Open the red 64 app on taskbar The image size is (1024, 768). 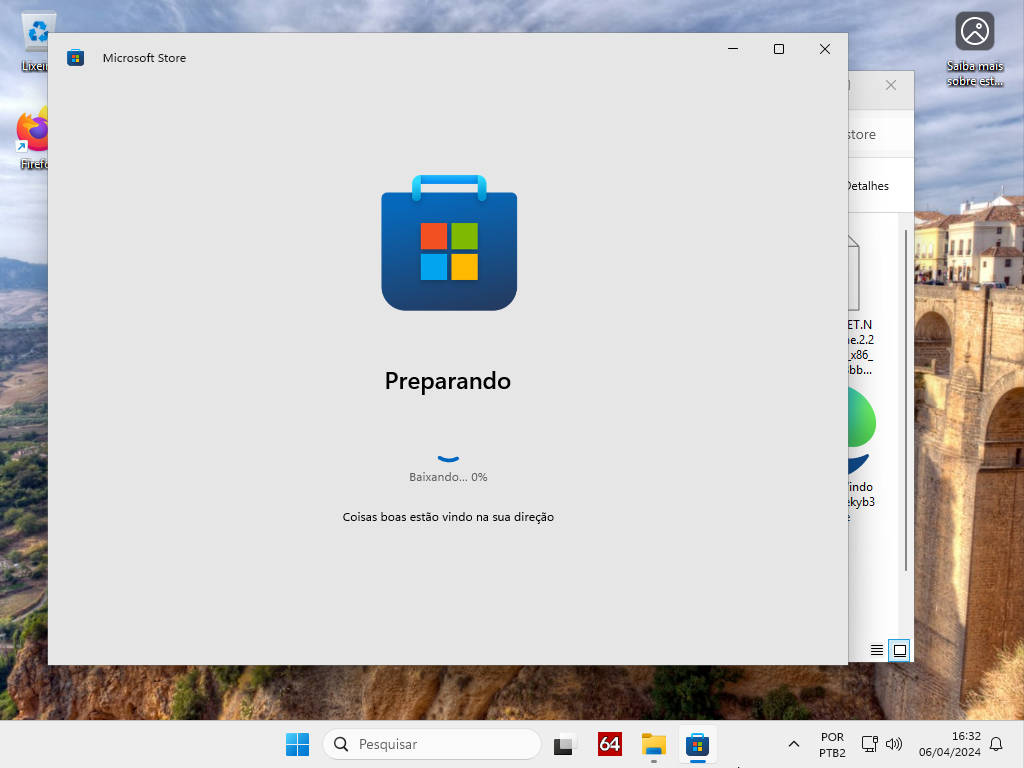[609, 744]
